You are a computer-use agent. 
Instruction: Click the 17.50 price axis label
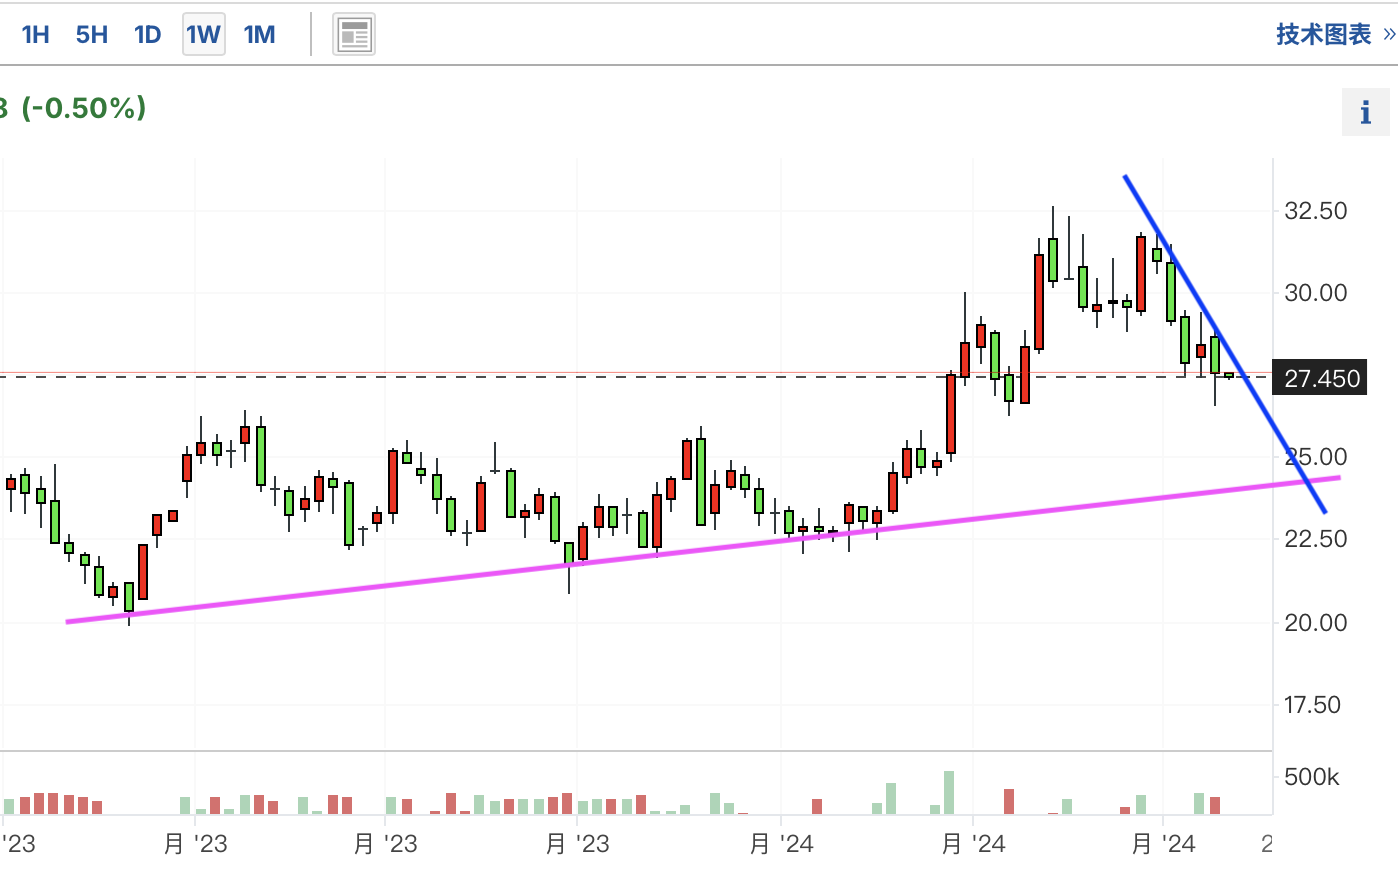(1312, 704)
